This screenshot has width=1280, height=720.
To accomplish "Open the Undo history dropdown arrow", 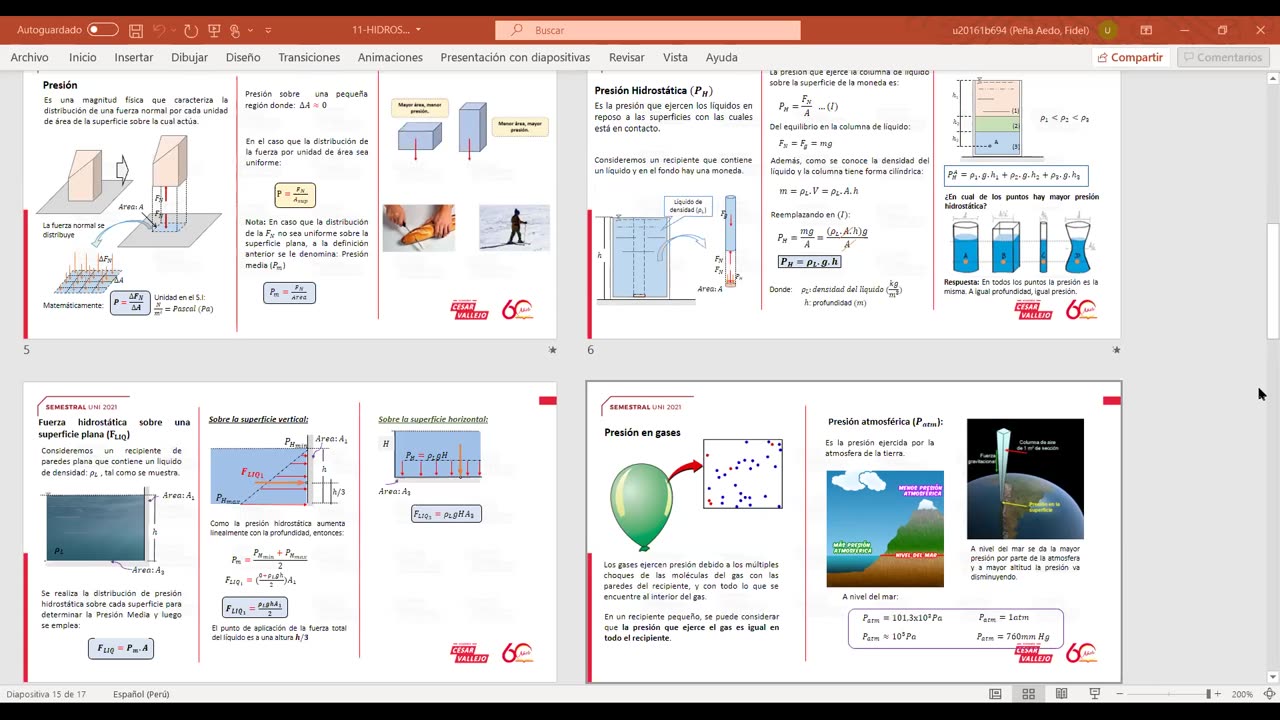I will tap(174, 30).
